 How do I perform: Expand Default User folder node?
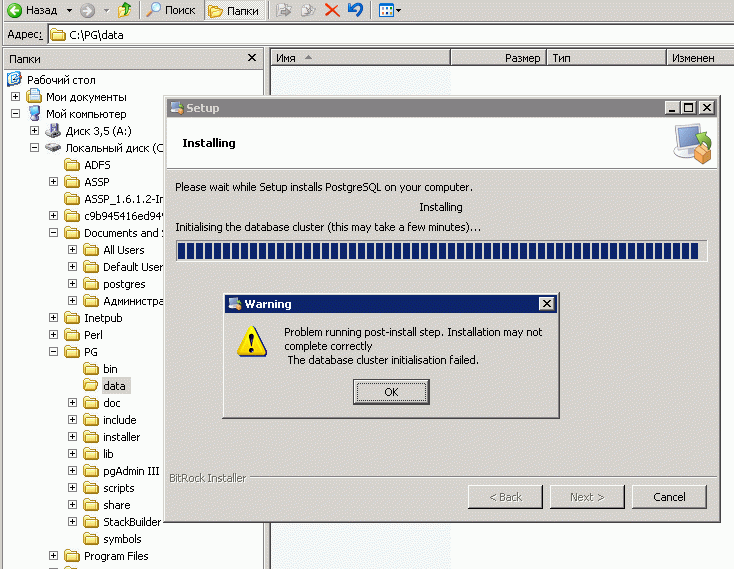pyautogui.click(x=73, y=266)
